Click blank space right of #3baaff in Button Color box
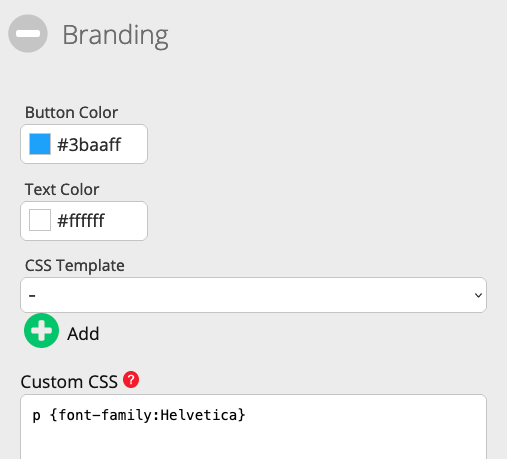This screenshot has width=507, height=459. point(134,145)
